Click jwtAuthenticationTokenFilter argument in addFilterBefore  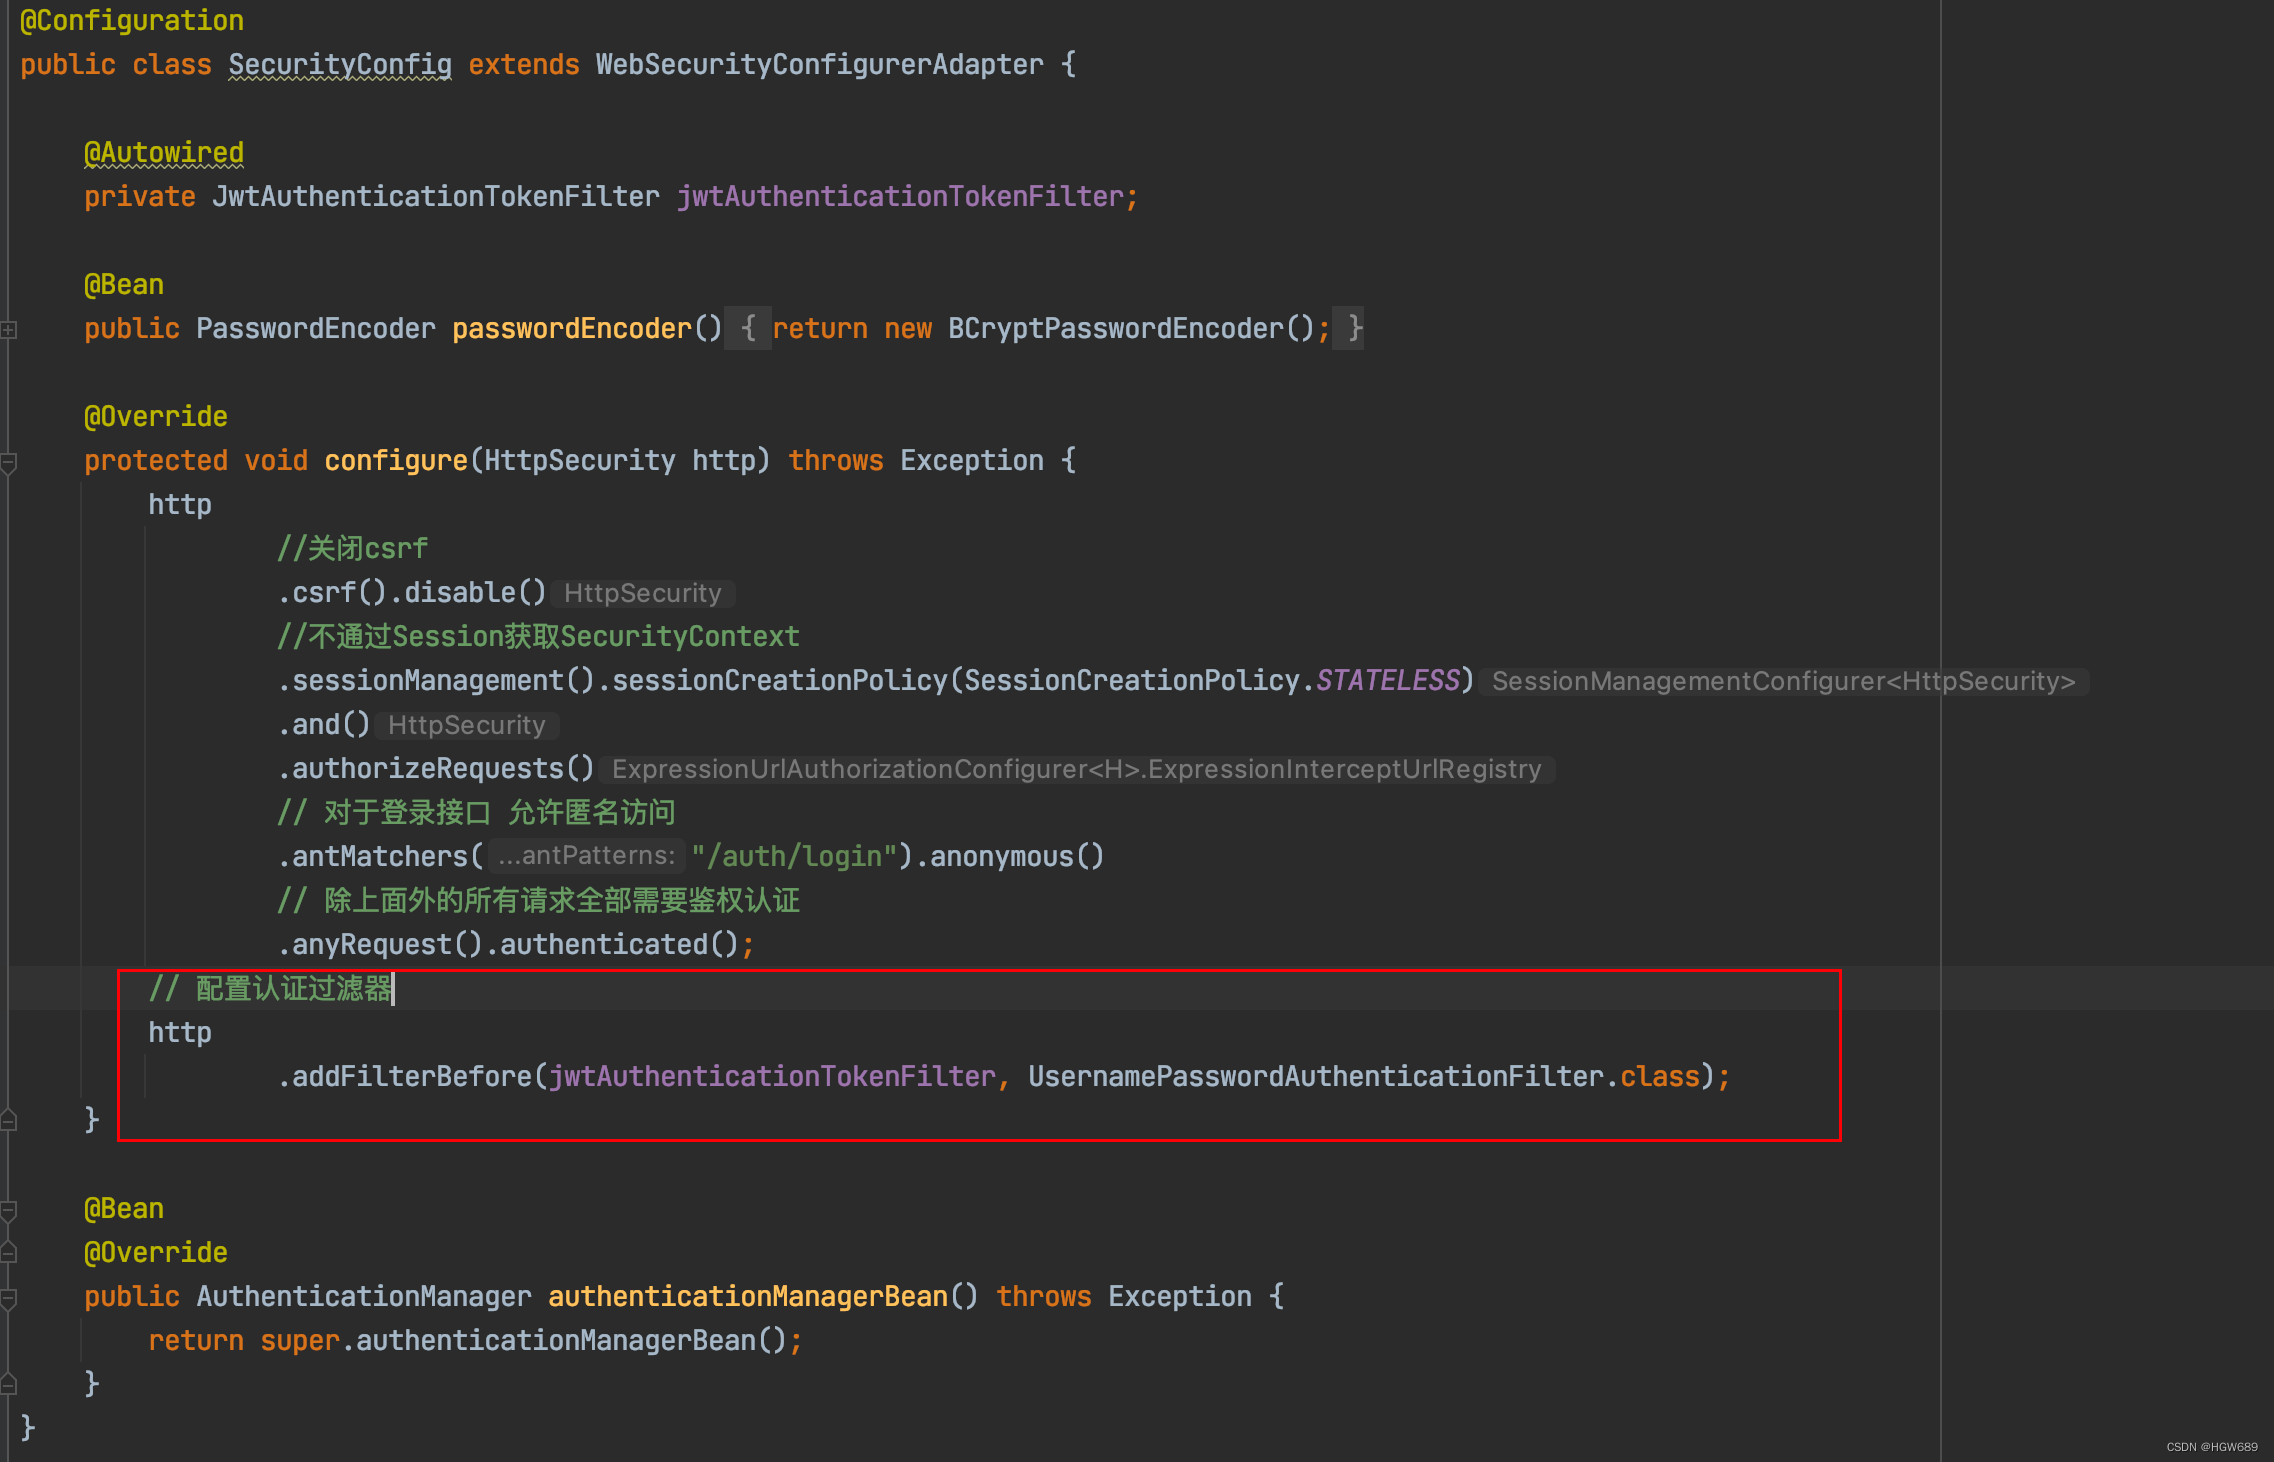click(x=772, y=1076)
